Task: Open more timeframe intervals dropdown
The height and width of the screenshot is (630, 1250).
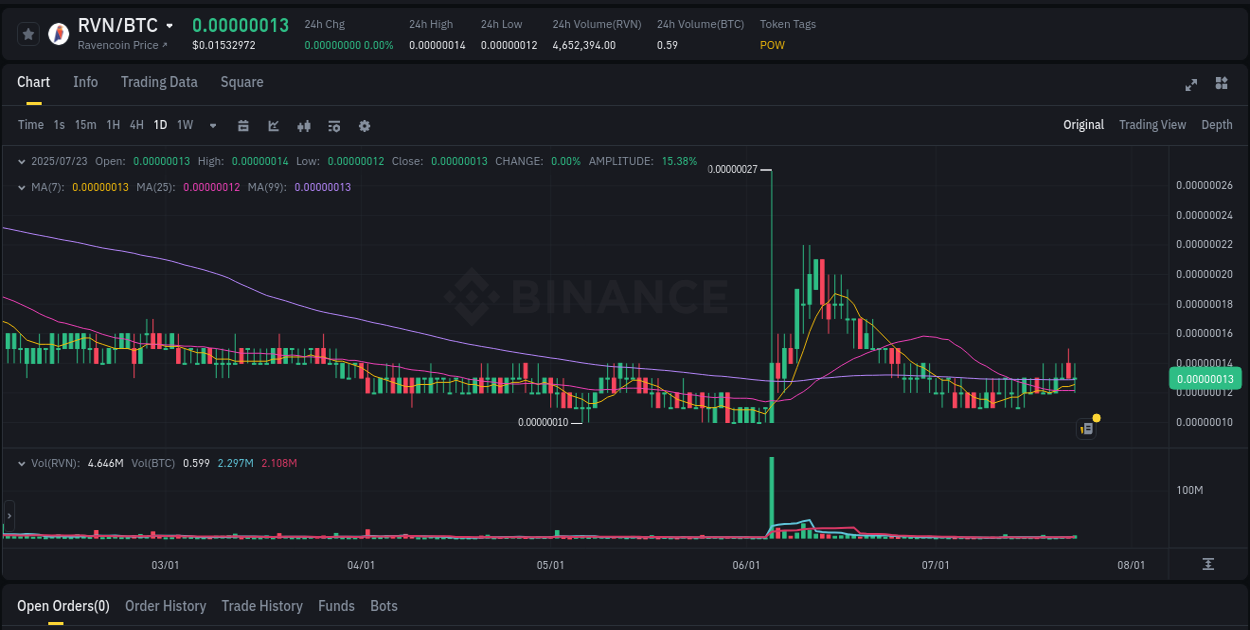Action: tap(212, 126)
